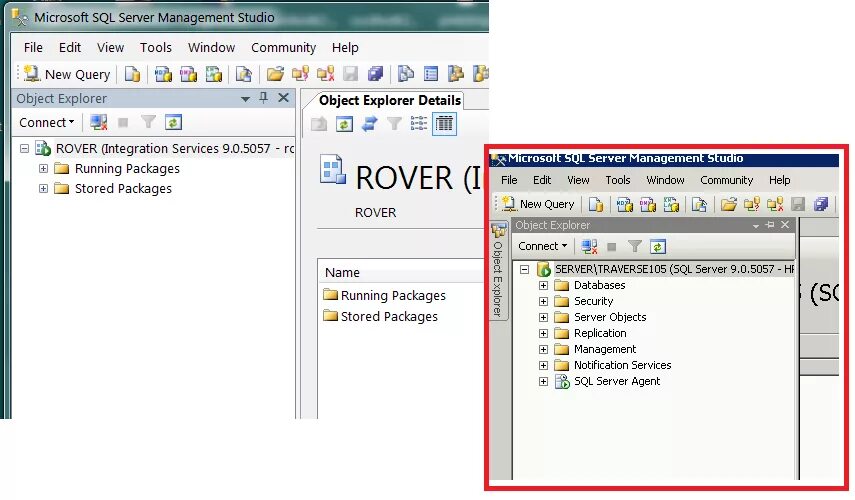Viewport: 855px width, 500px height.
Task: Click the list-style Summary icon in ROVER toolbar
Action: coord(431,74)
